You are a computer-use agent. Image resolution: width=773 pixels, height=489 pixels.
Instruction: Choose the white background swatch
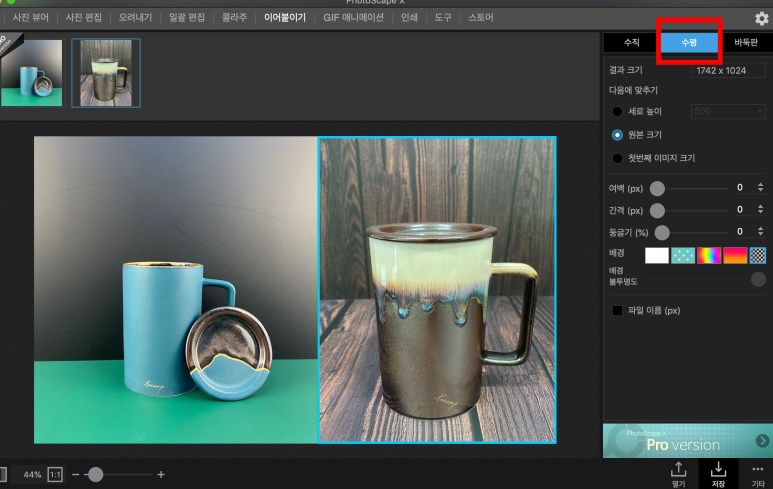tap(657, 255)
